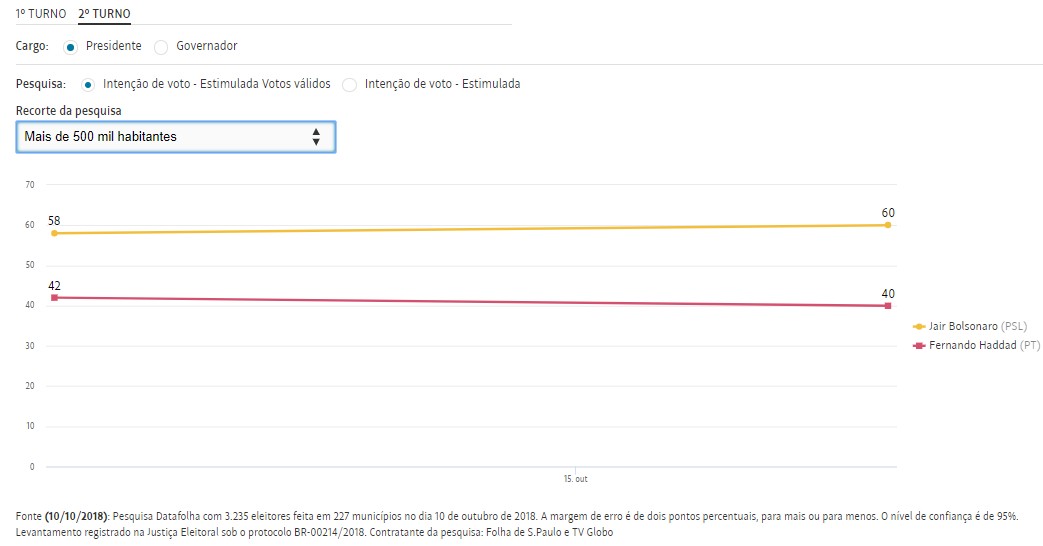Pick the plain Intenção de voto - Estimulada option
The width and height of the screenshot is (1043, 546).
click(350, 85)
